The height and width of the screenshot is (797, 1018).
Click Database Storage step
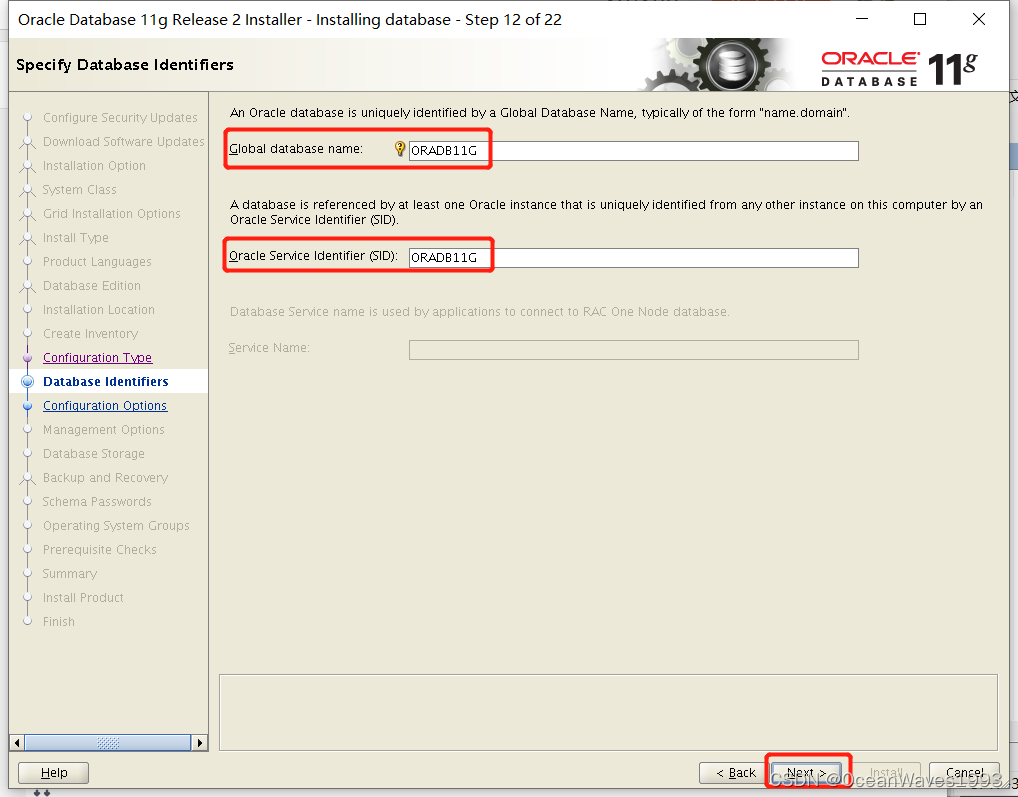[94, 454]
